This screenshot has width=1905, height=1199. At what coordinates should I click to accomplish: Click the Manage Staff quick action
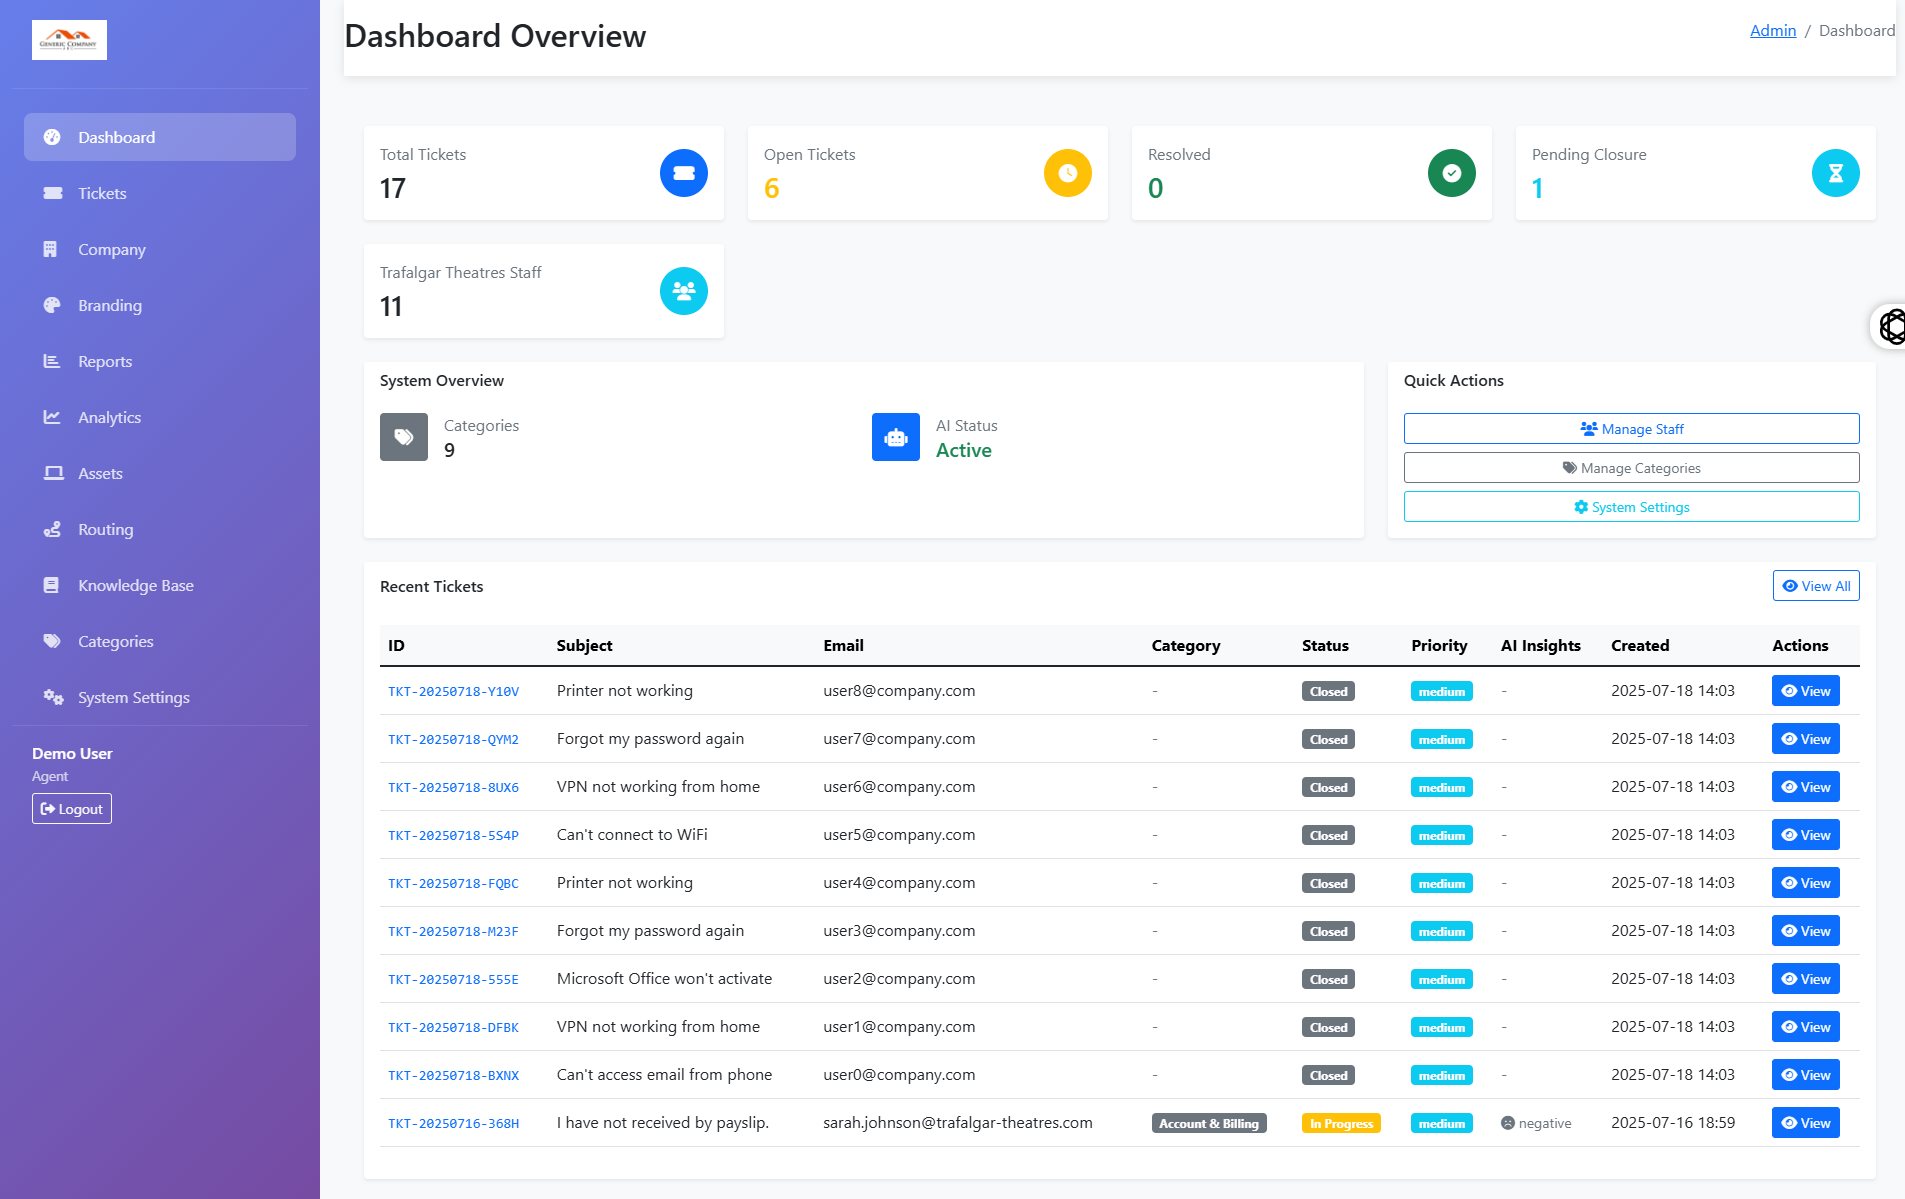click(x=1631, y=428)
